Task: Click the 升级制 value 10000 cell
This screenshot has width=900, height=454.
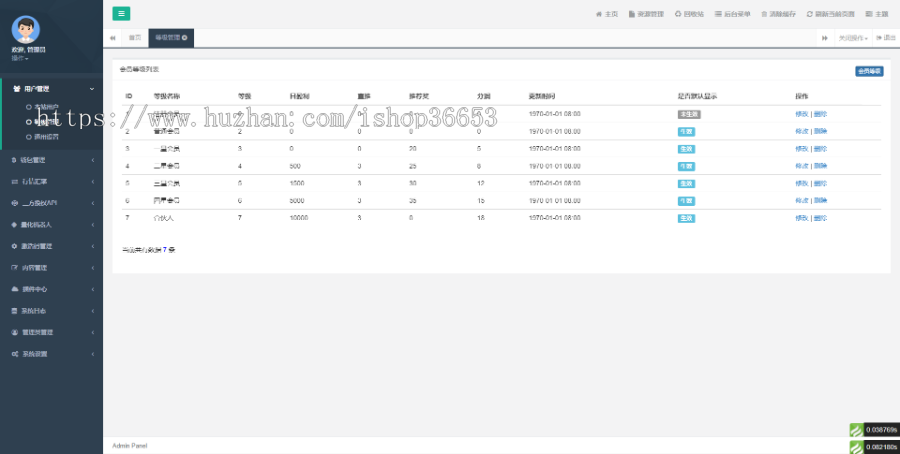Action: [x=299, y=218]
